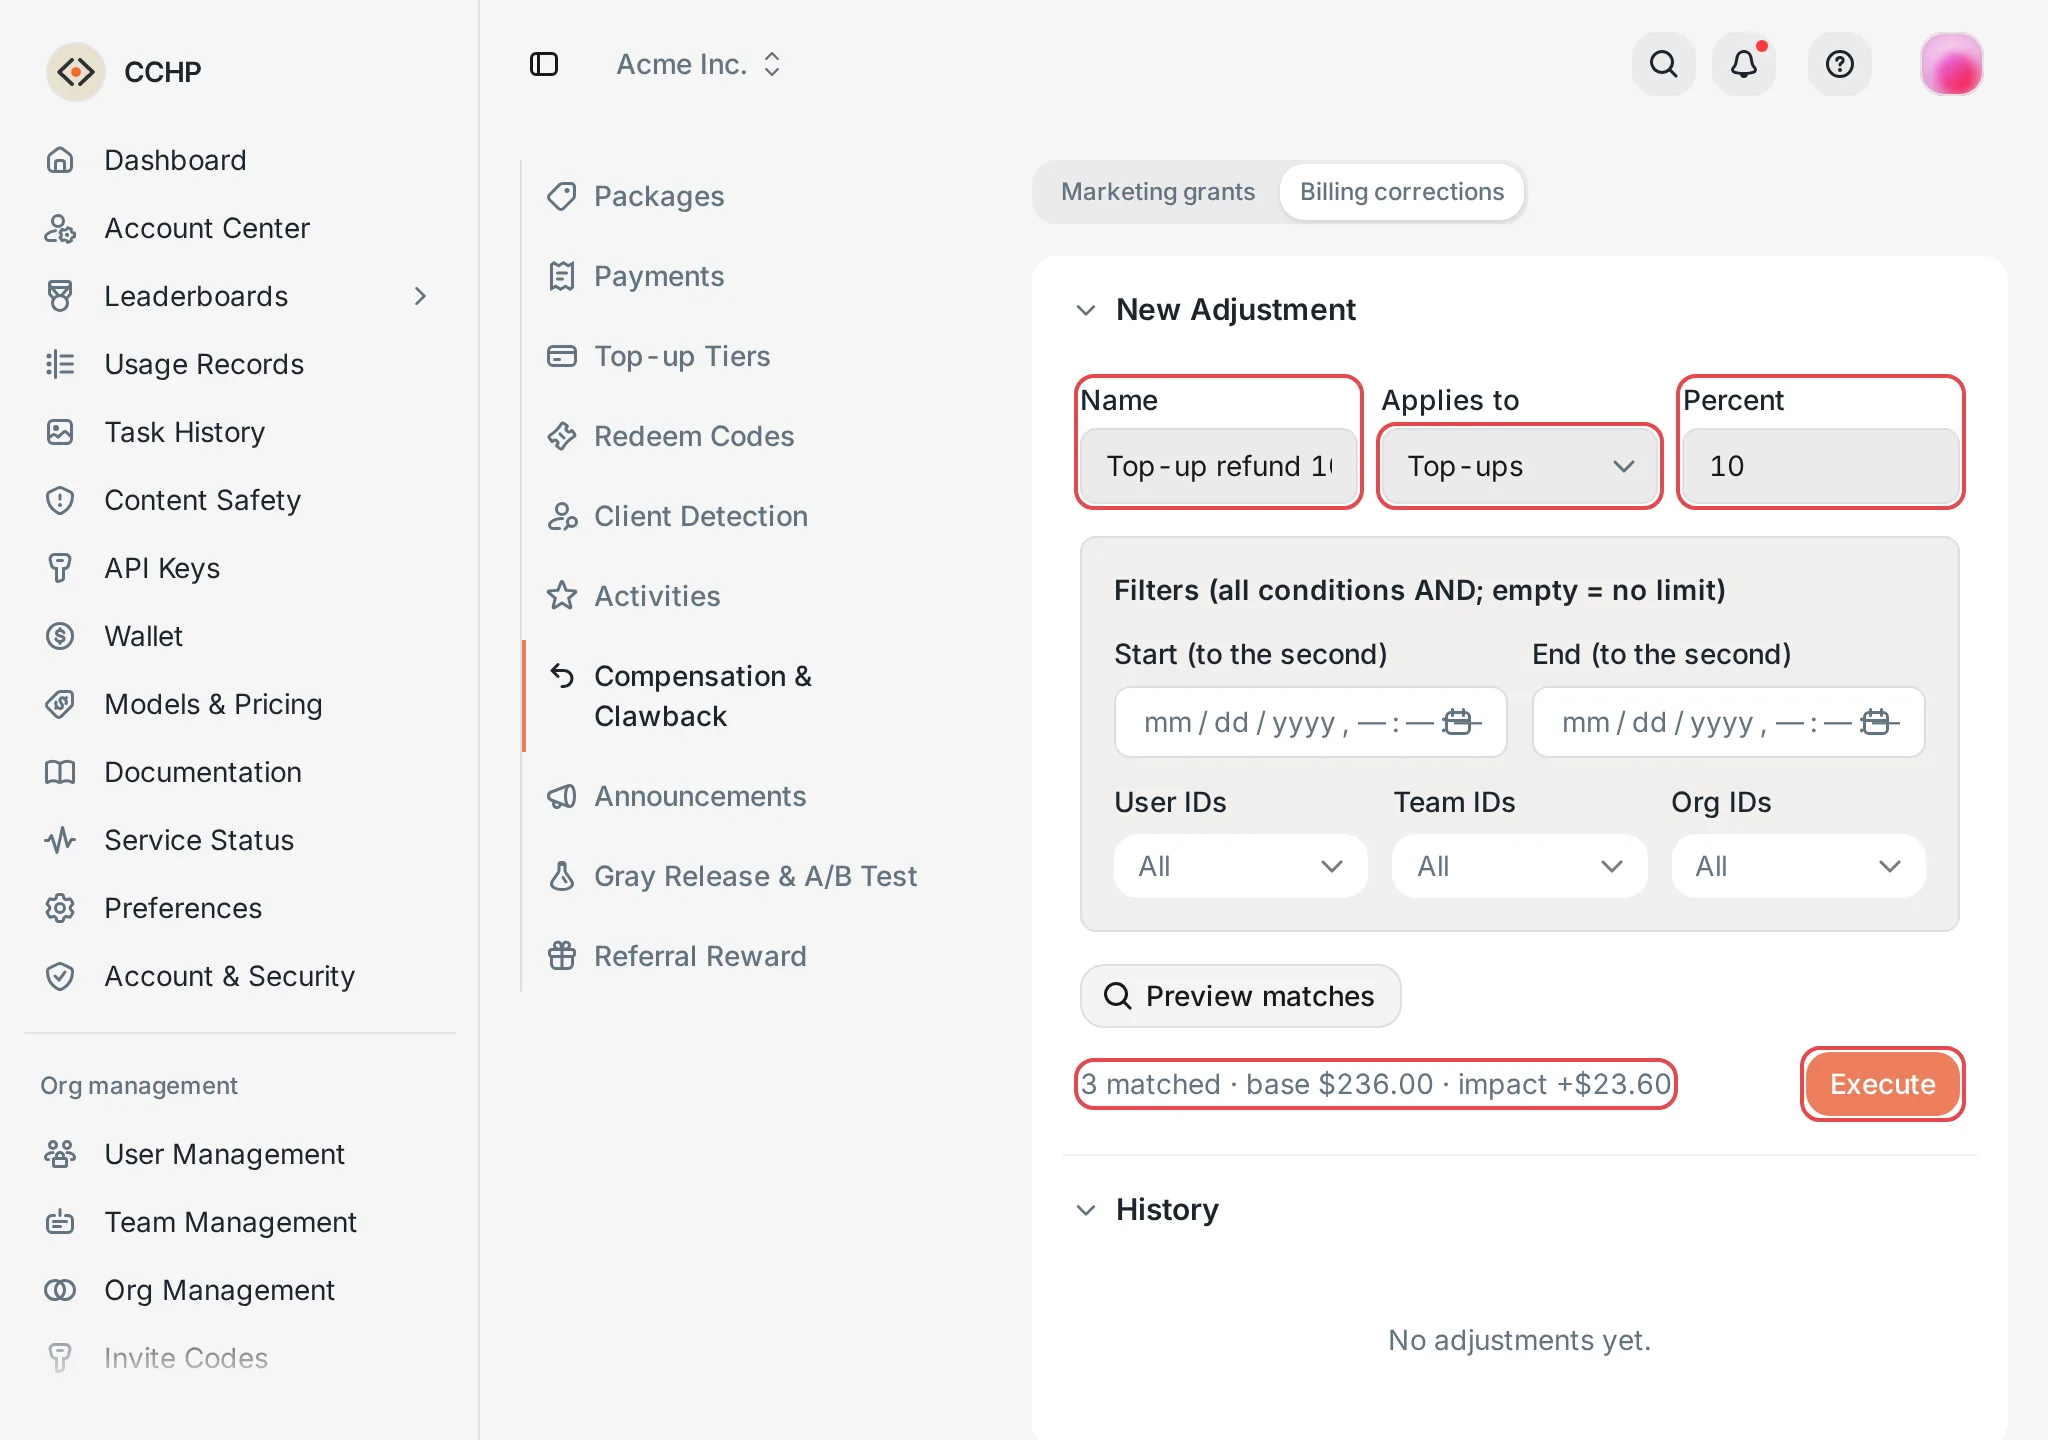Click the Redeem Codes ticket icon
The height and width of the screenshot is (1440, 2048).
tap(562, 436)
